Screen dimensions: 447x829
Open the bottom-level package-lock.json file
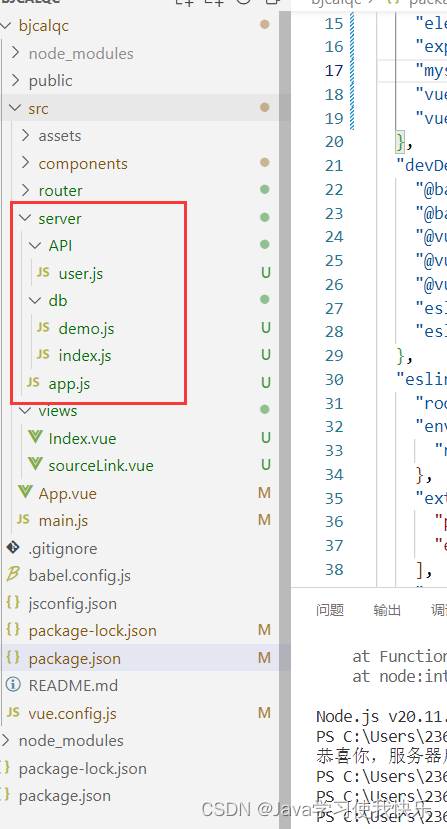(x=83, y=769)
